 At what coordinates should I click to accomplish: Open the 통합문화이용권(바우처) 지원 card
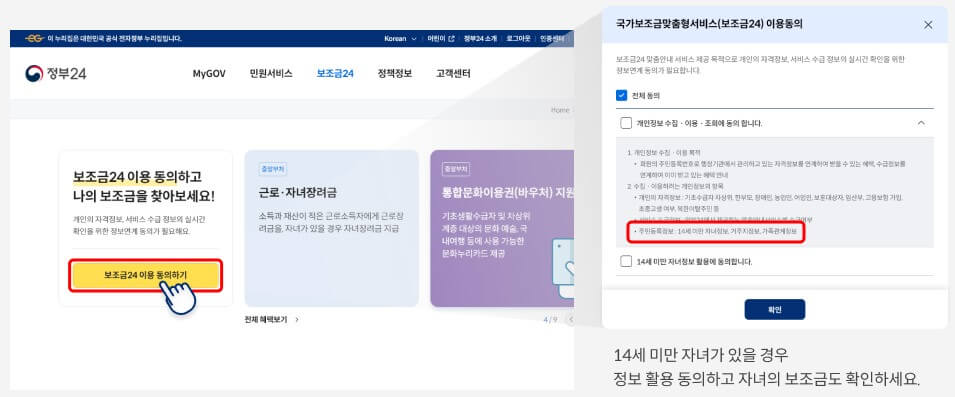point(502,228)
